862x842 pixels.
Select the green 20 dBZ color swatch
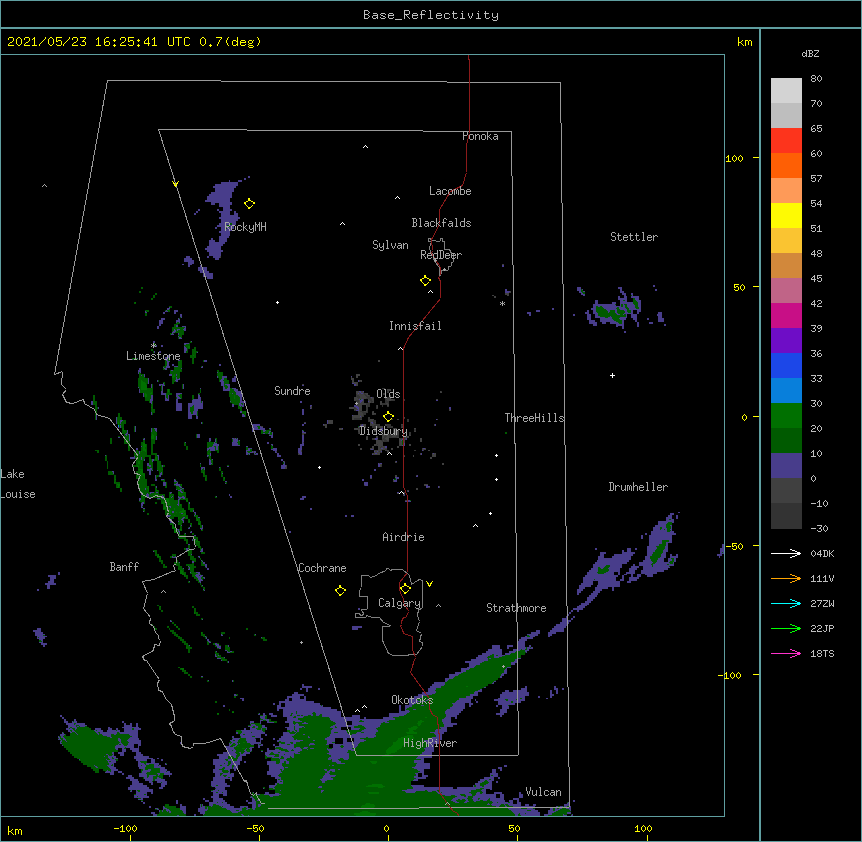pyautogui.click(x=786, y=416)
